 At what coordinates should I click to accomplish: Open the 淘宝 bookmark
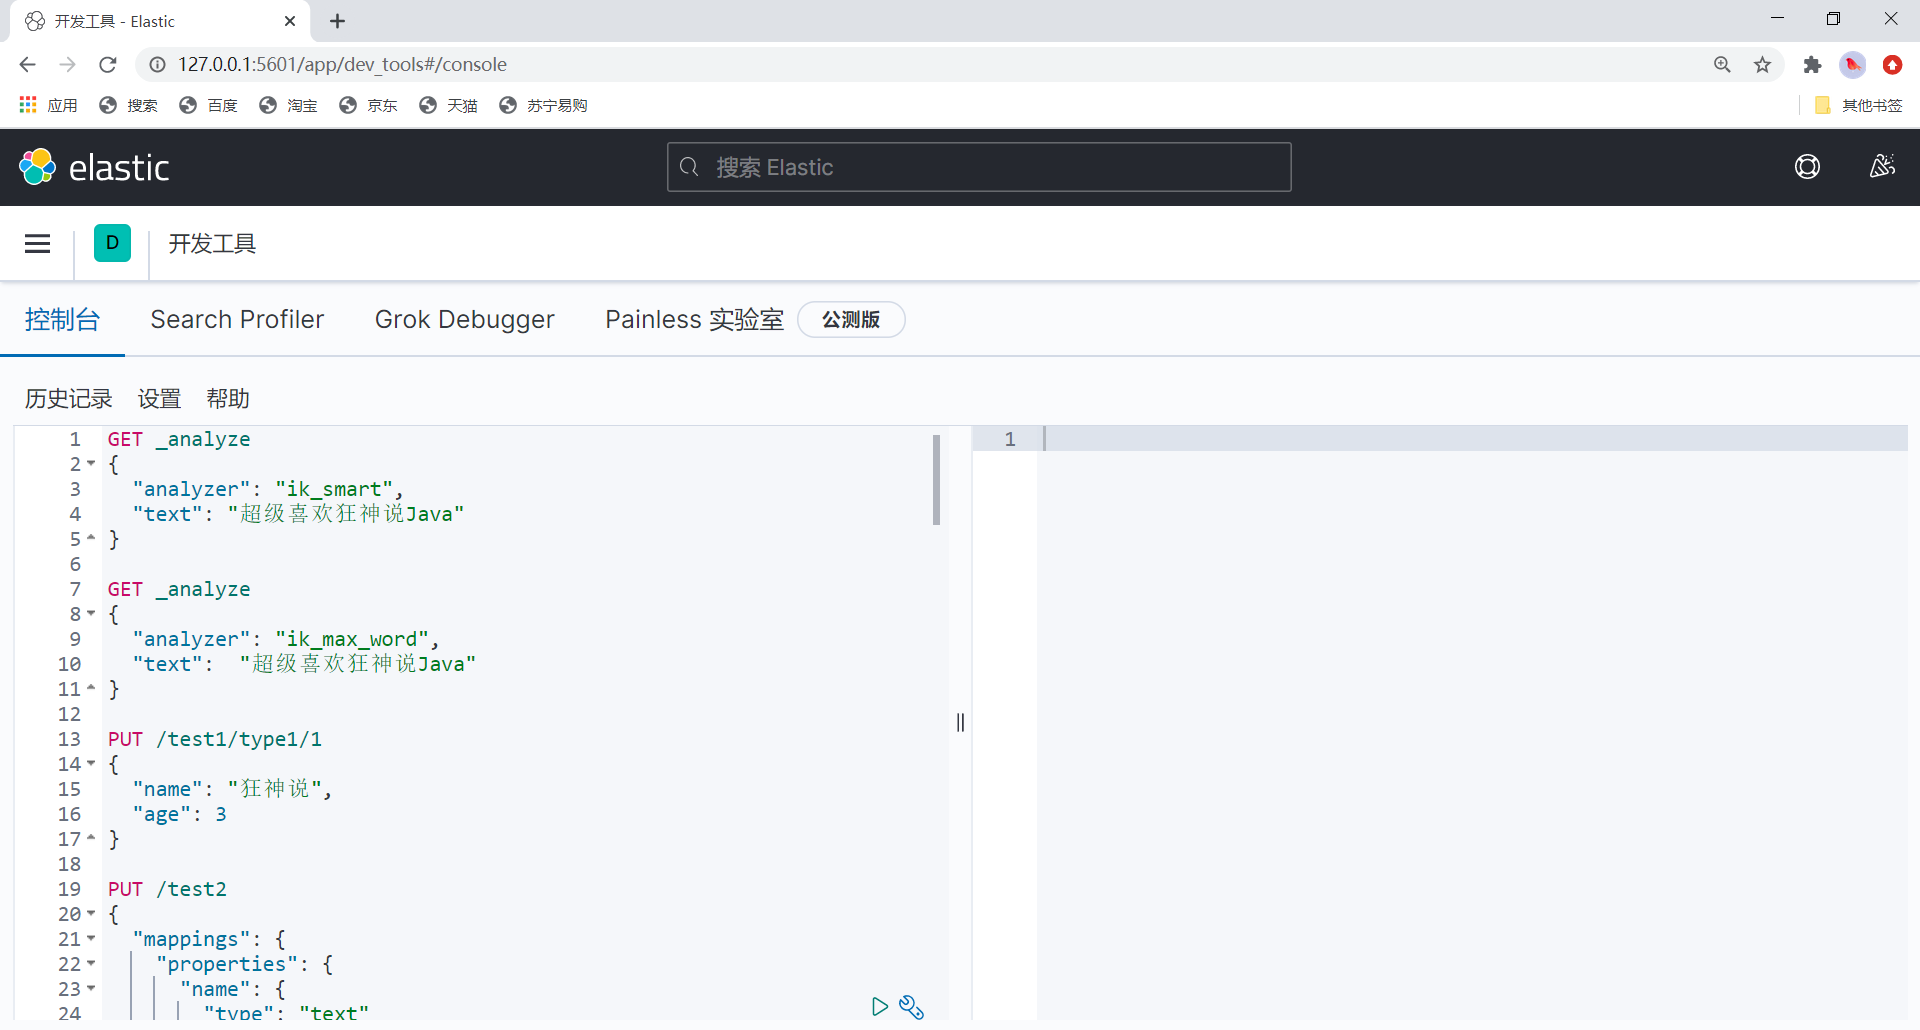coord(288,105)
